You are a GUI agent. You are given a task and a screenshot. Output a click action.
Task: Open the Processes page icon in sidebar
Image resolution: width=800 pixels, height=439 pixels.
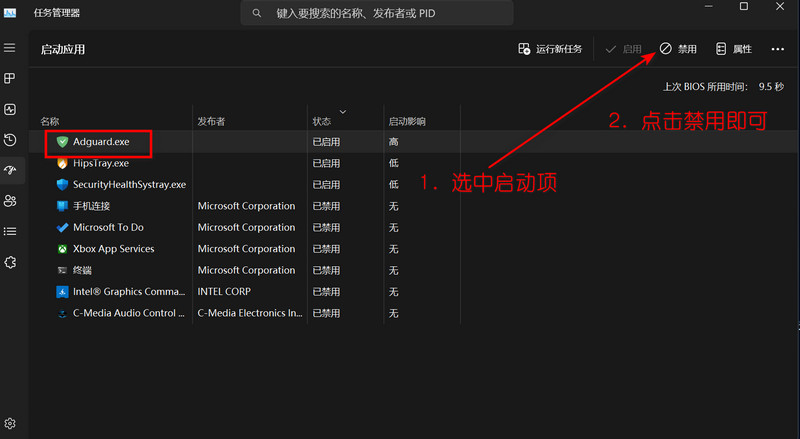[10, 78]
